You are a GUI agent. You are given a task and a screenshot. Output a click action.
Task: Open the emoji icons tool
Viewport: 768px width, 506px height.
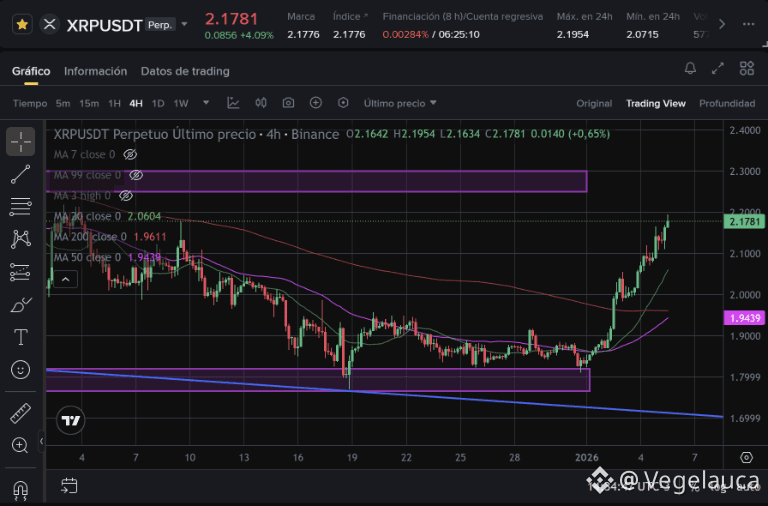pyautogui.click(x=21, y=369)
